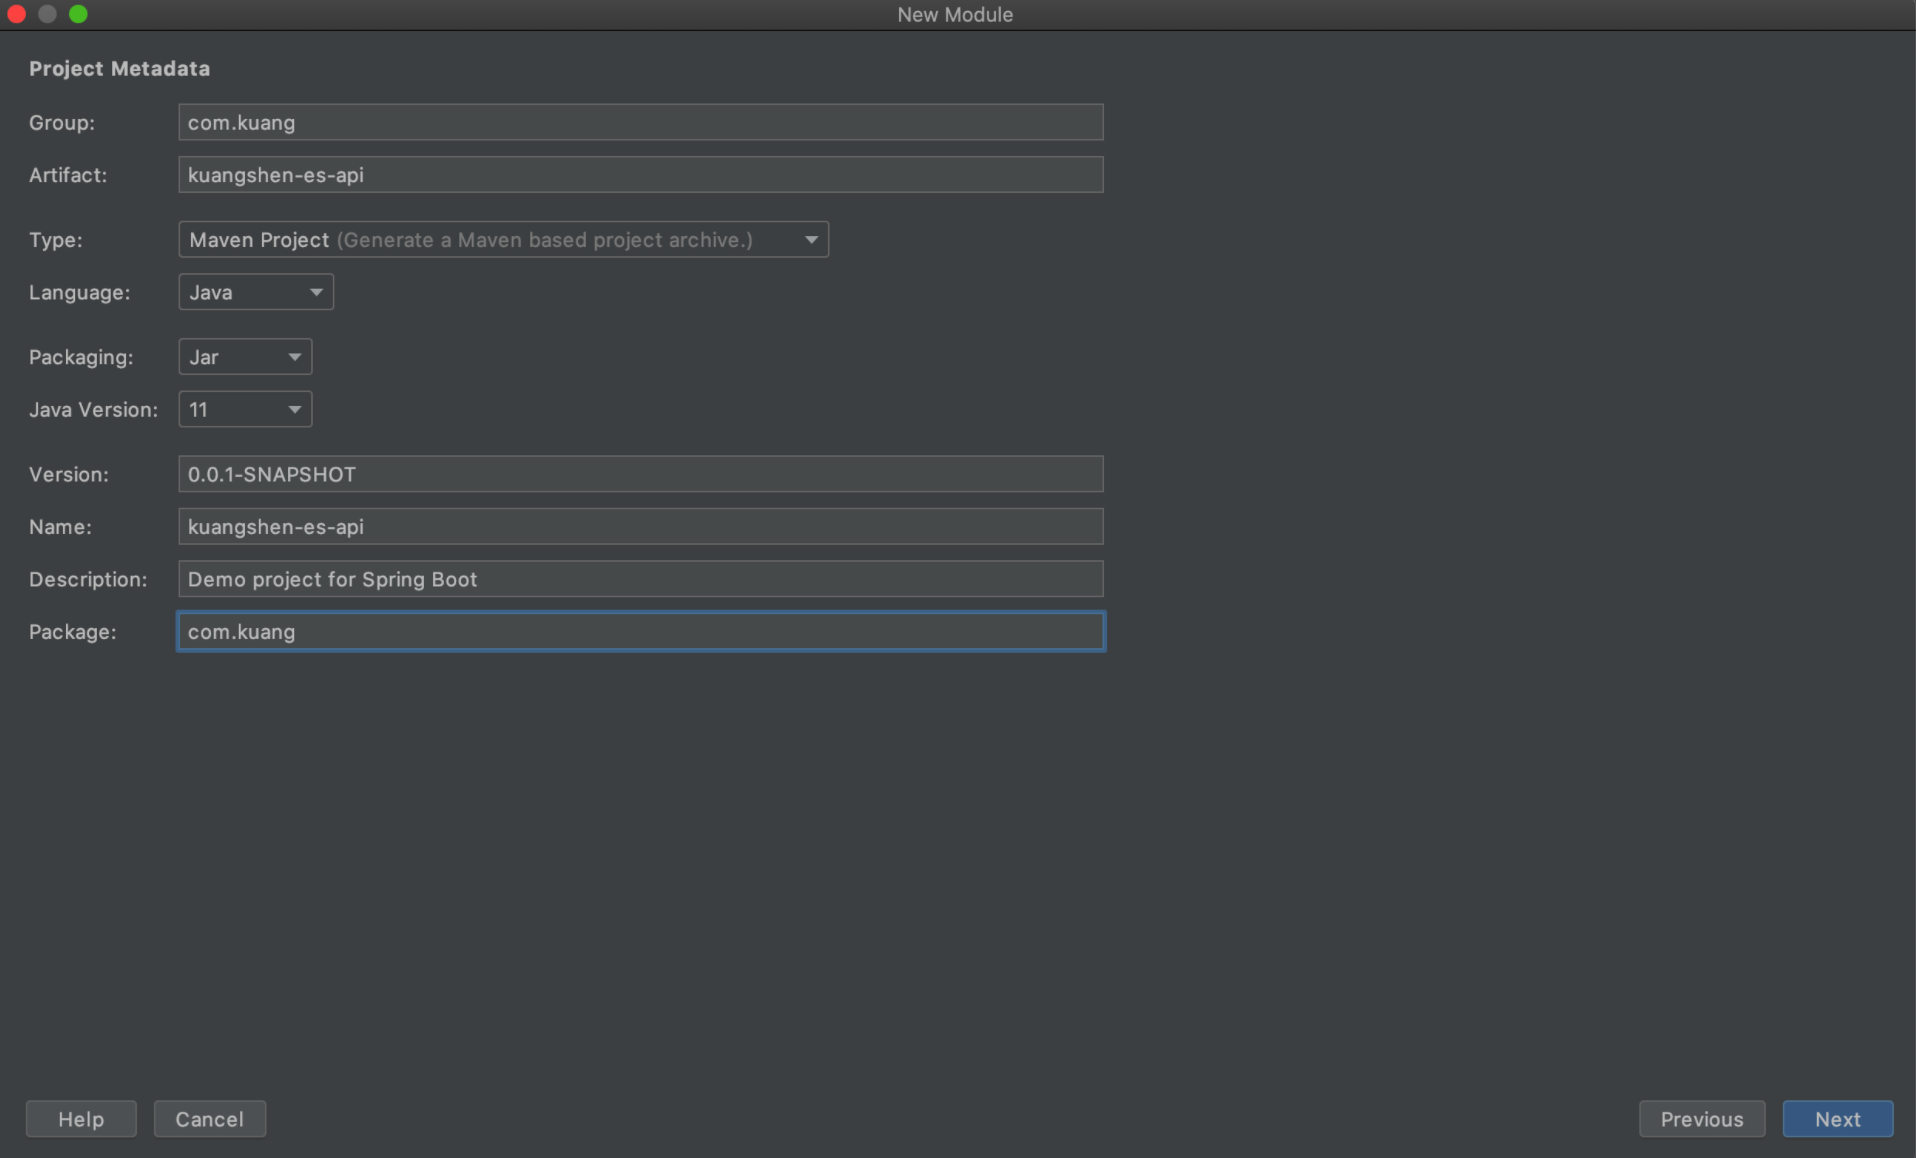The width and height of the screenshot is (1916, 1158).
Task: Click the Package: label
Action: [x=73, y=631]
